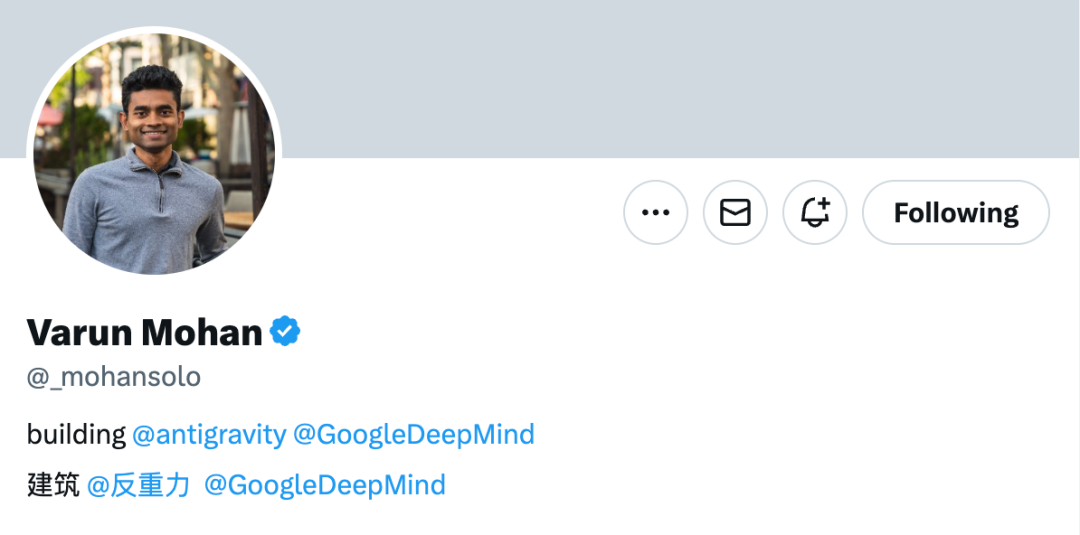1080x535 pixels.
Task: Click the bell icon with plus sign
Action: pyautogui.click(x=815, y=212)
